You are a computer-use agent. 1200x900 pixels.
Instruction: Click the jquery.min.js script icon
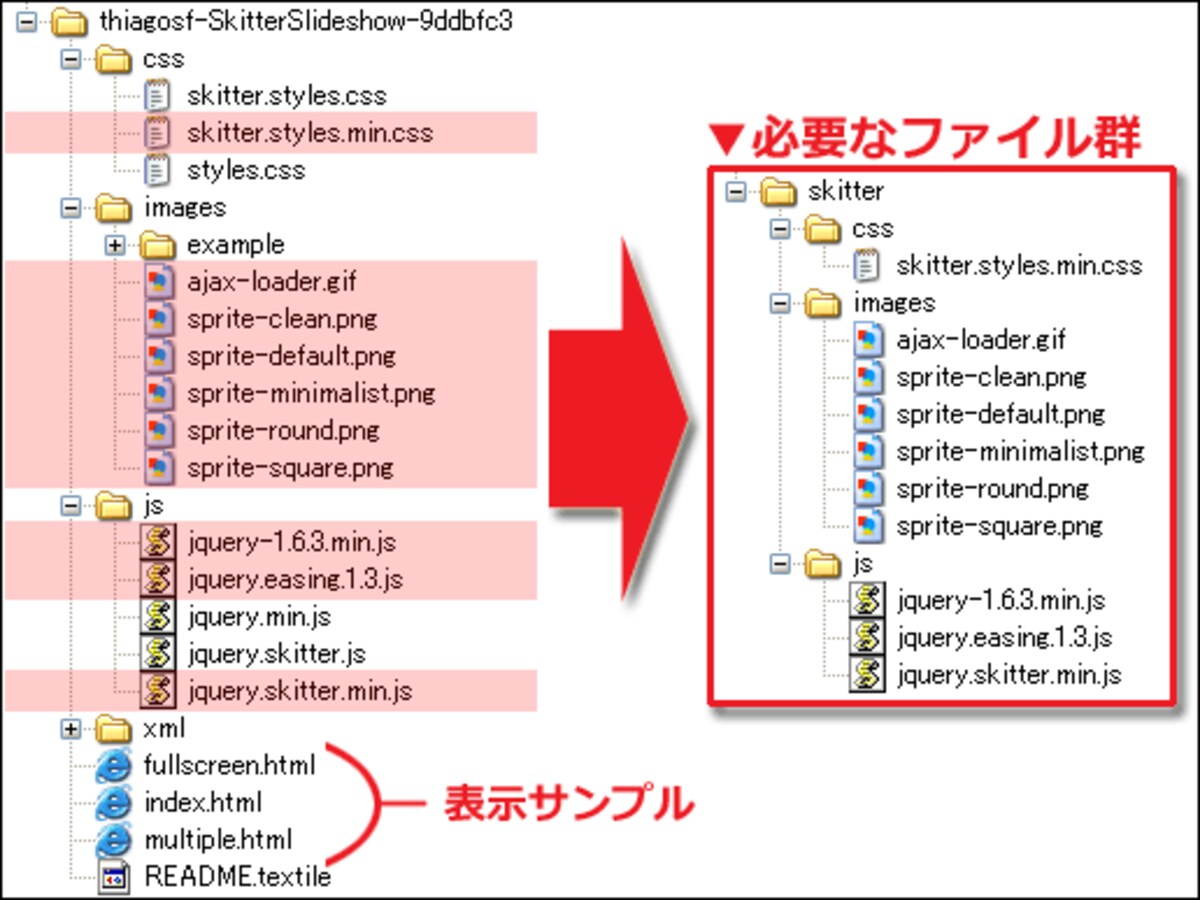(x=157, y=616)
